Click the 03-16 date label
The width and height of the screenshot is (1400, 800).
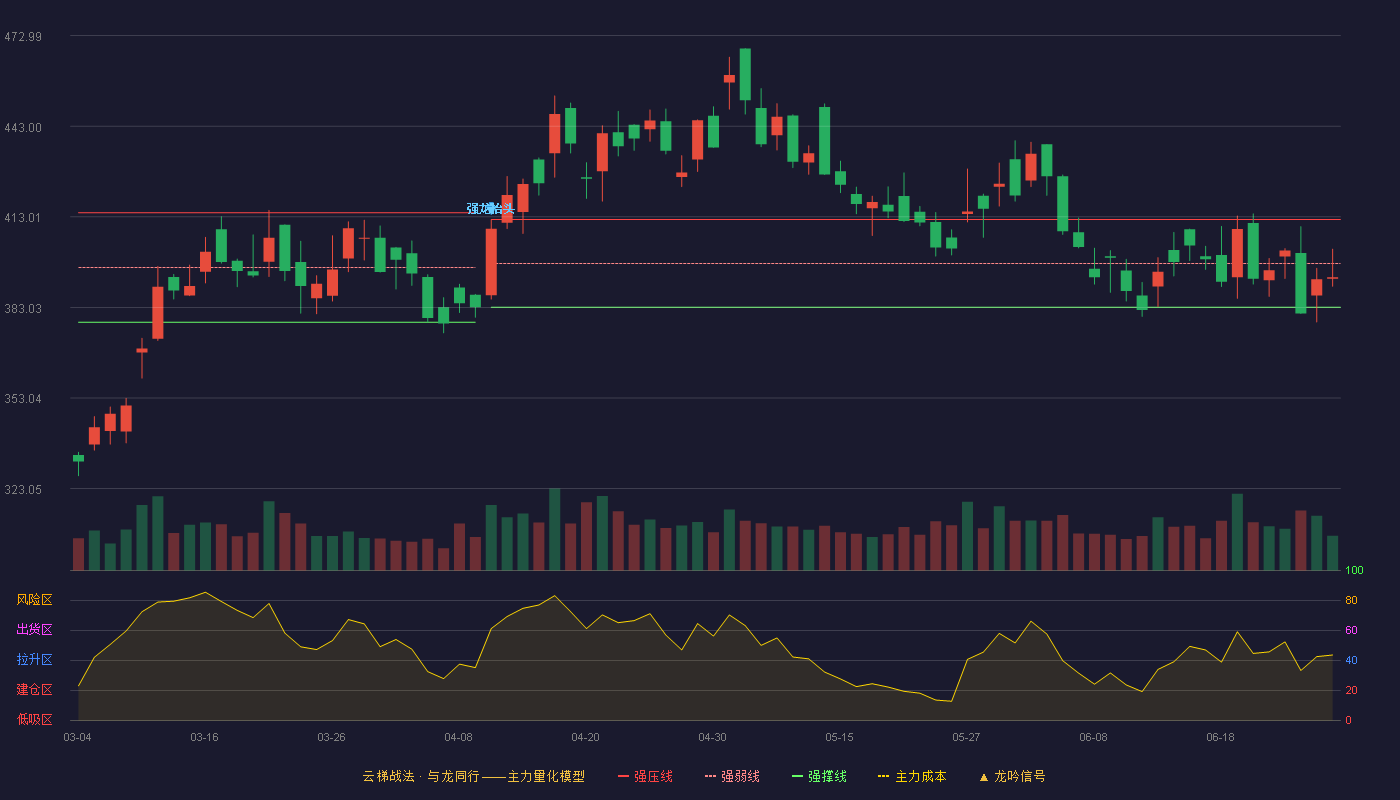204,737
